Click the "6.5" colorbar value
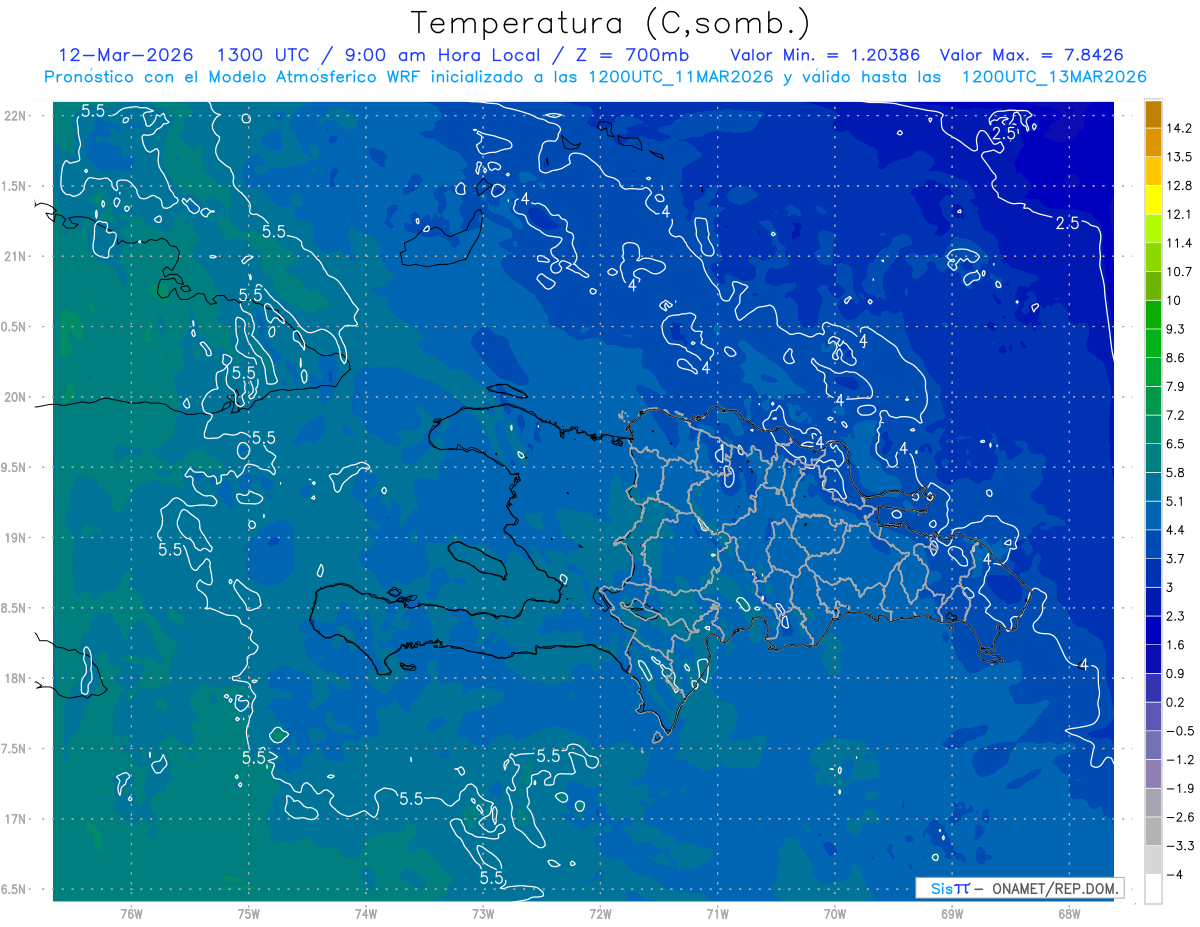Image resolution: width=1200 pixels, height=927 pixels. pos(1176,444)
